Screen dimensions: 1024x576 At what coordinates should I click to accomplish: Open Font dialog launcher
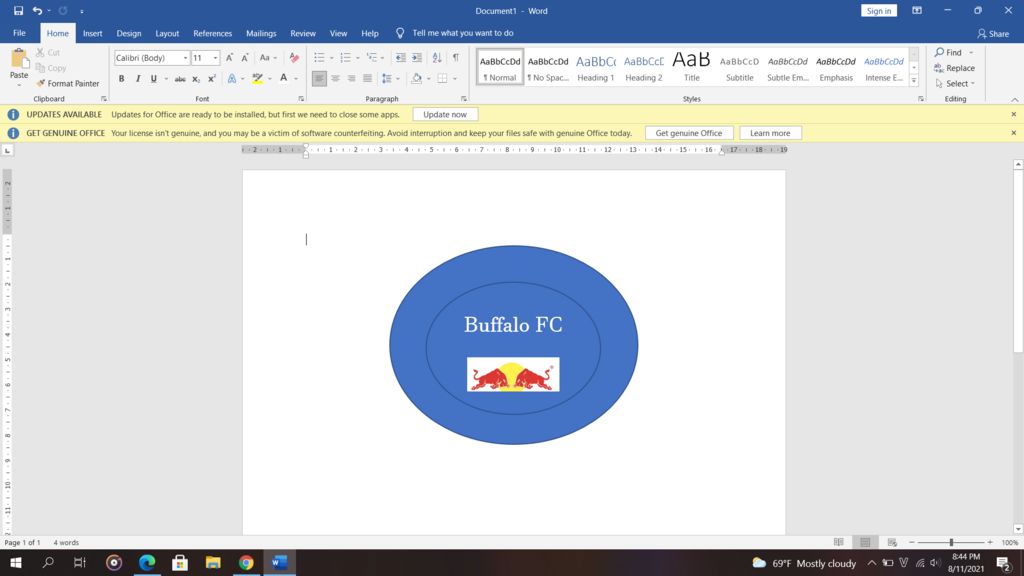point(301,99)
